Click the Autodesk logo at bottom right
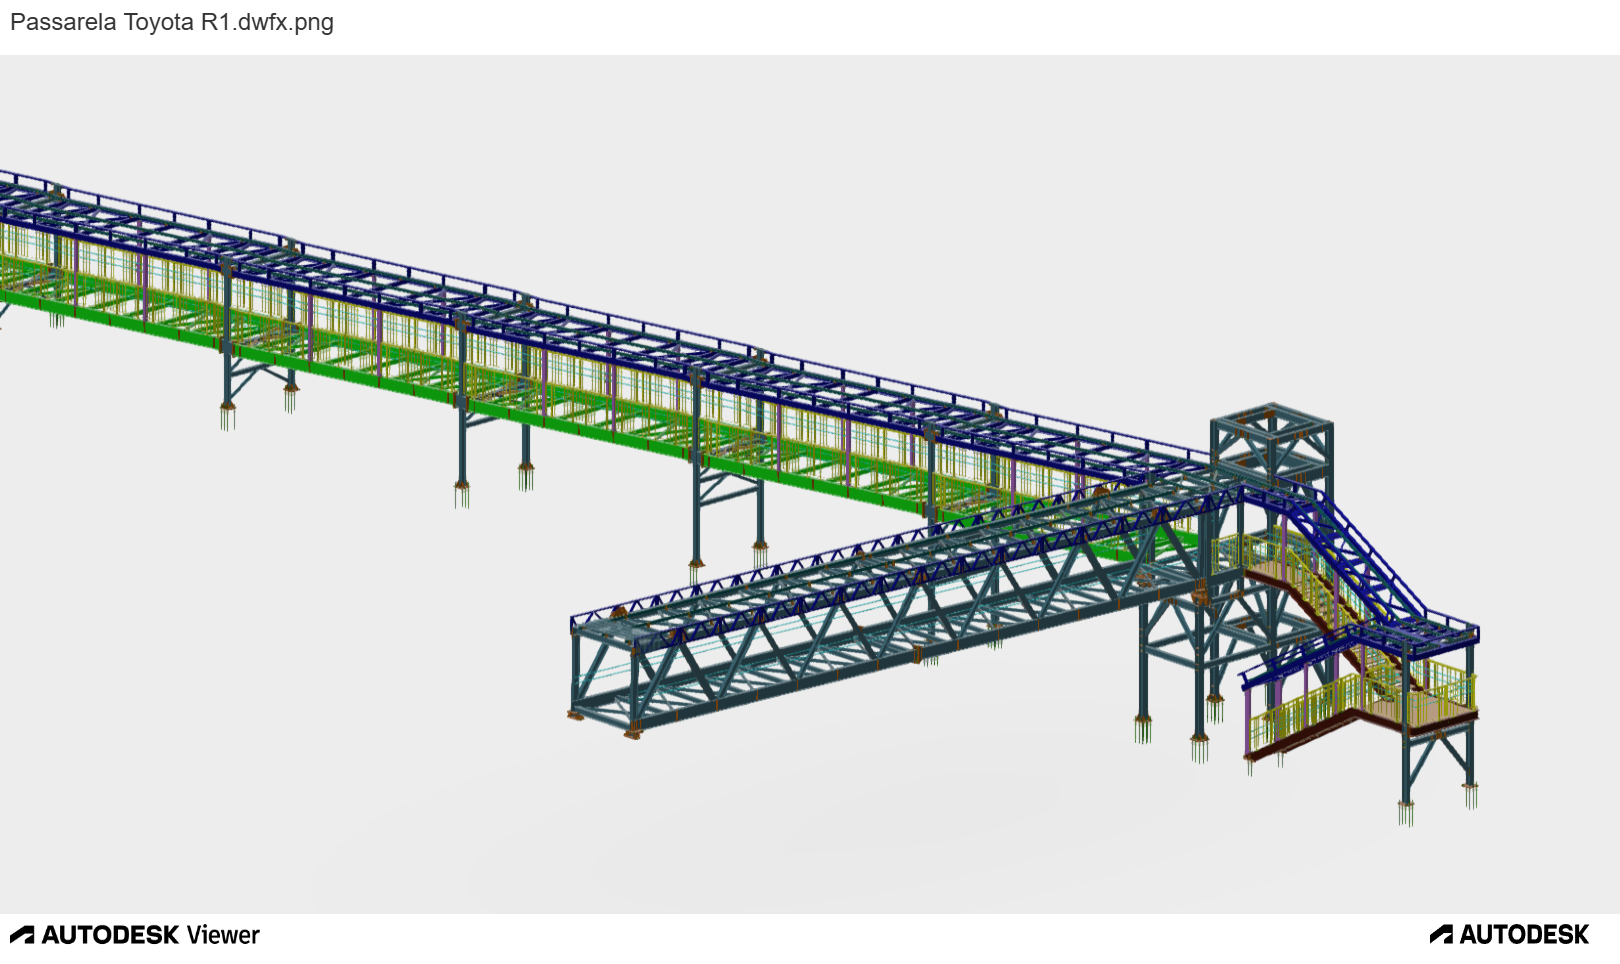 (x=1509, y=935)
